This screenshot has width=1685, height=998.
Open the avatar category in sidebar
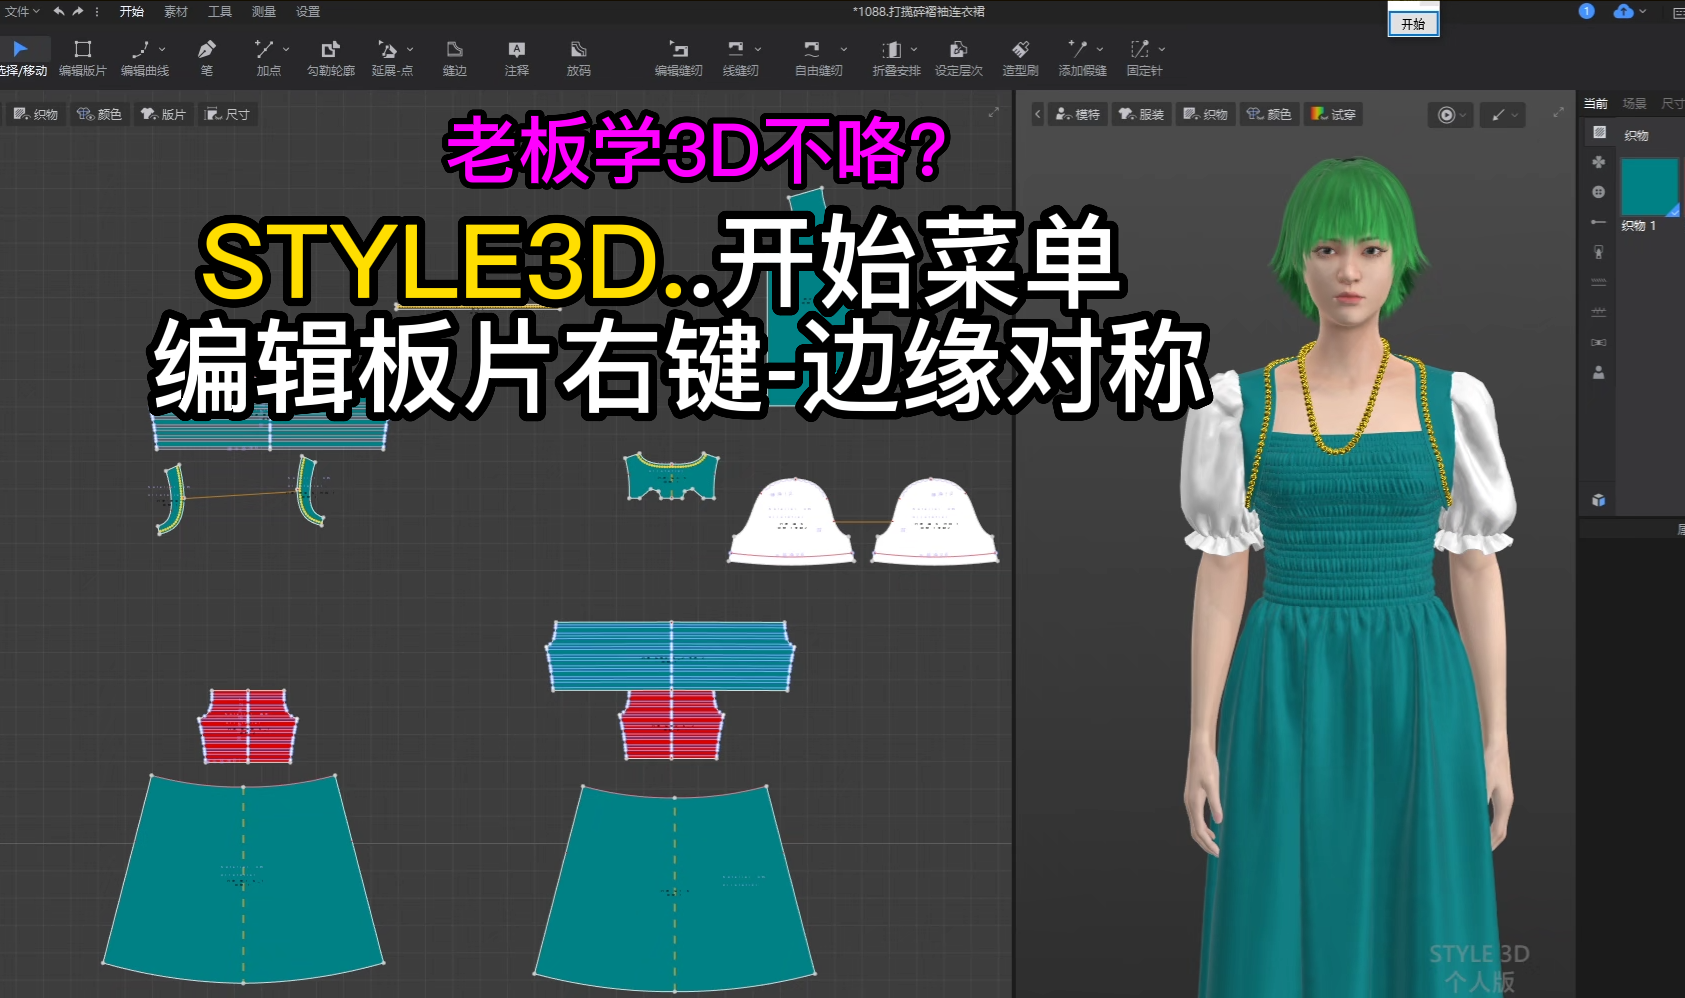[x=1599, y=372]
